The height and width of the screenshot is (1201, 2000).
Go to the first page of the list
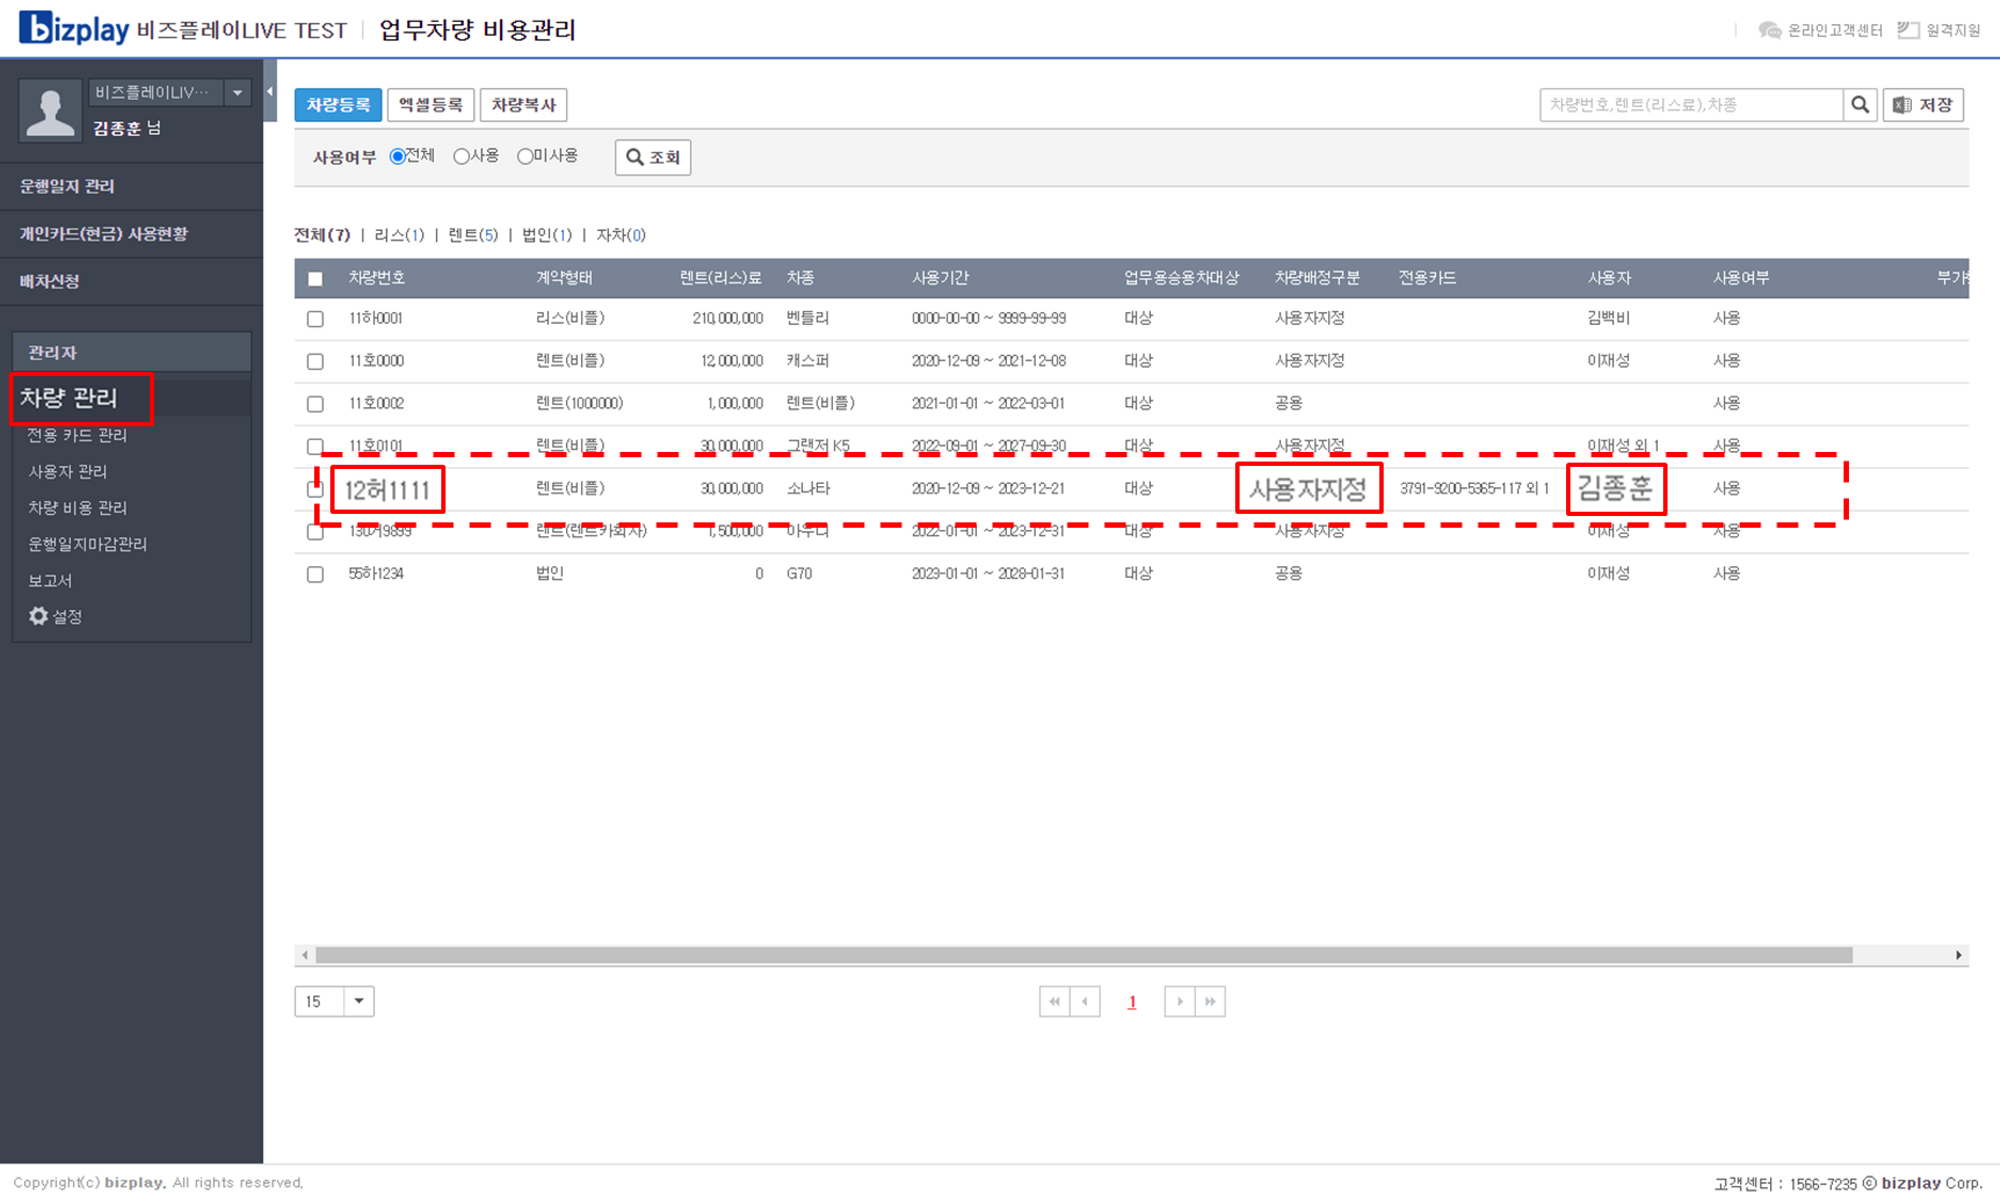pos(1054,1001)
